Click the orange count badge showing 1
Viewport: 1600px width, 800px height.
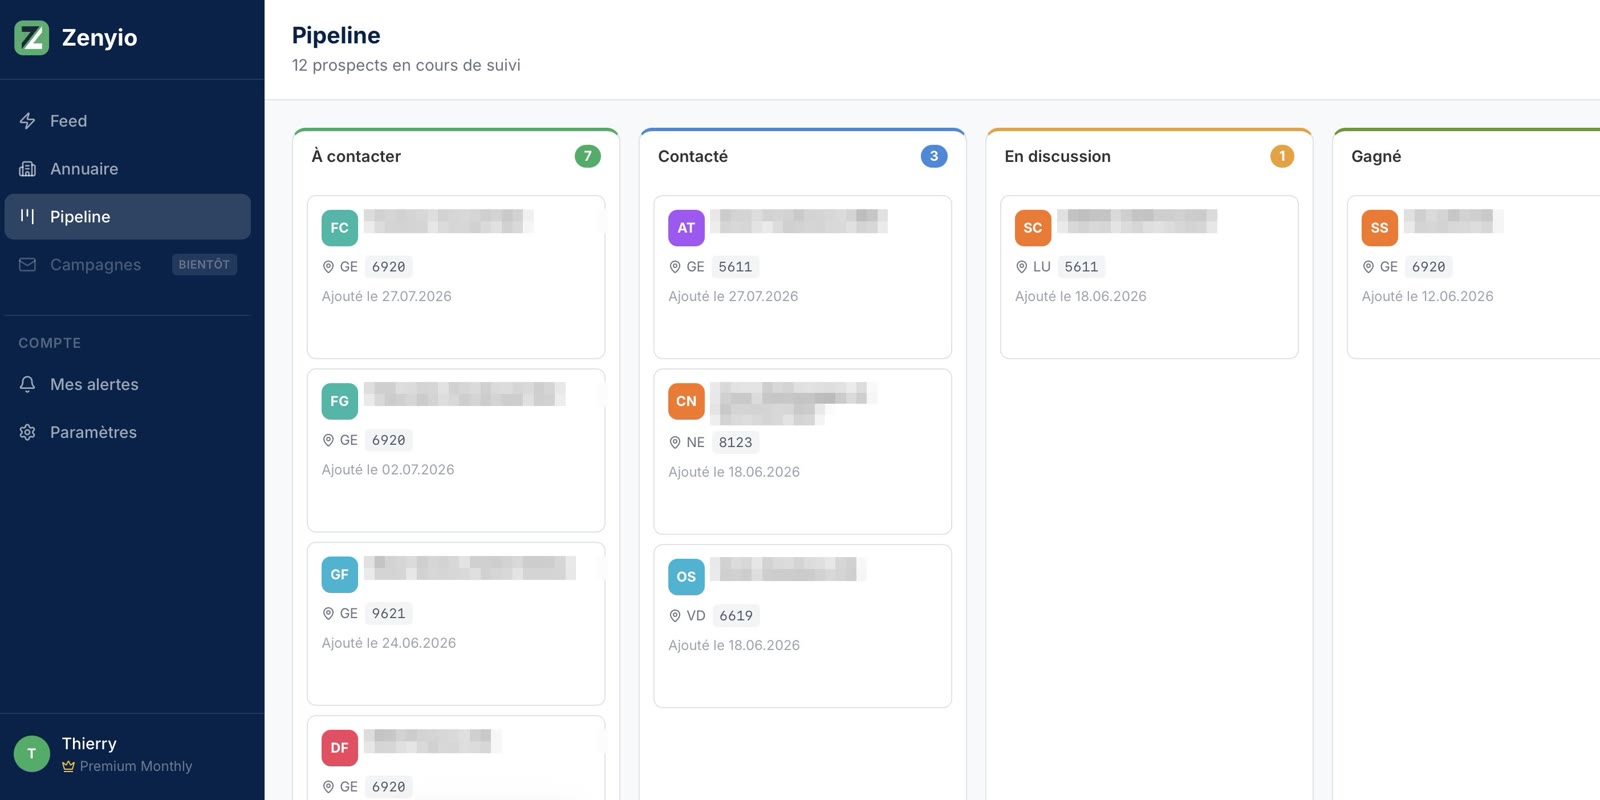click(1282, 156)
